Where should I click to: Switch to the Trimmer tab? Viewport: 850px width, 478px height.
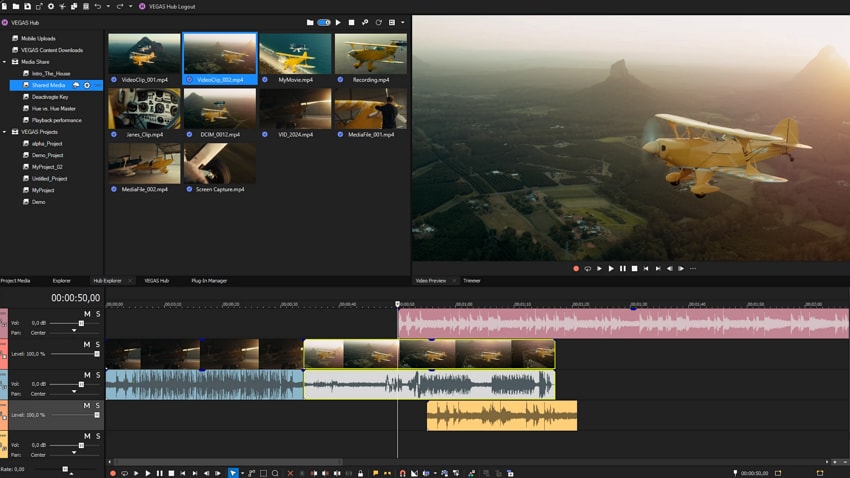(x=472, y=281)
